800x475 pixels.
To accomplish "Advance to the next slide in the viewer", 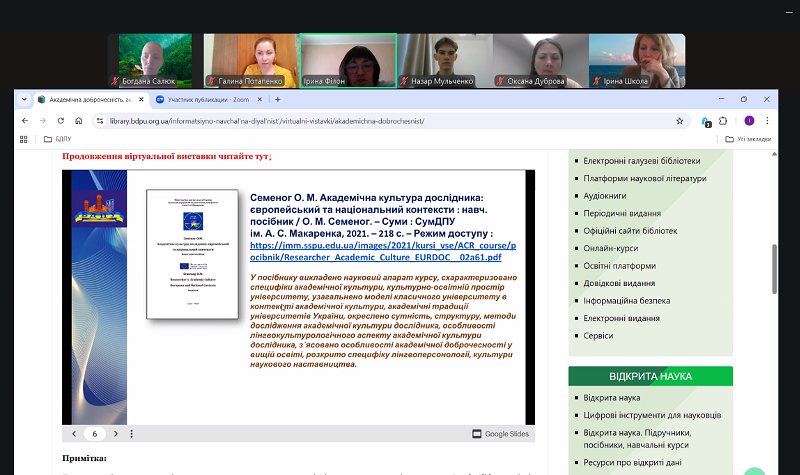I will click(116, 434).
